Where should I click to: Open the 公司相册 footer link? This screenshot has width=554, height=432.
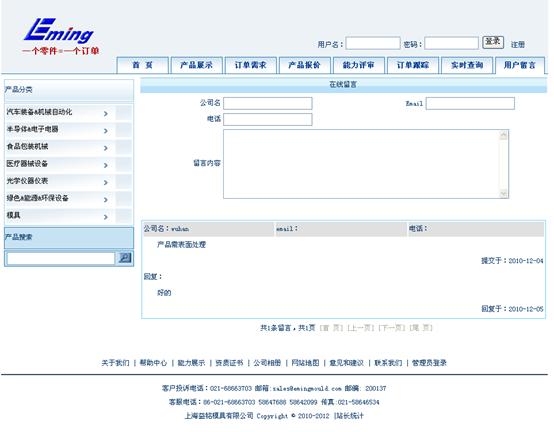[267, 363]
